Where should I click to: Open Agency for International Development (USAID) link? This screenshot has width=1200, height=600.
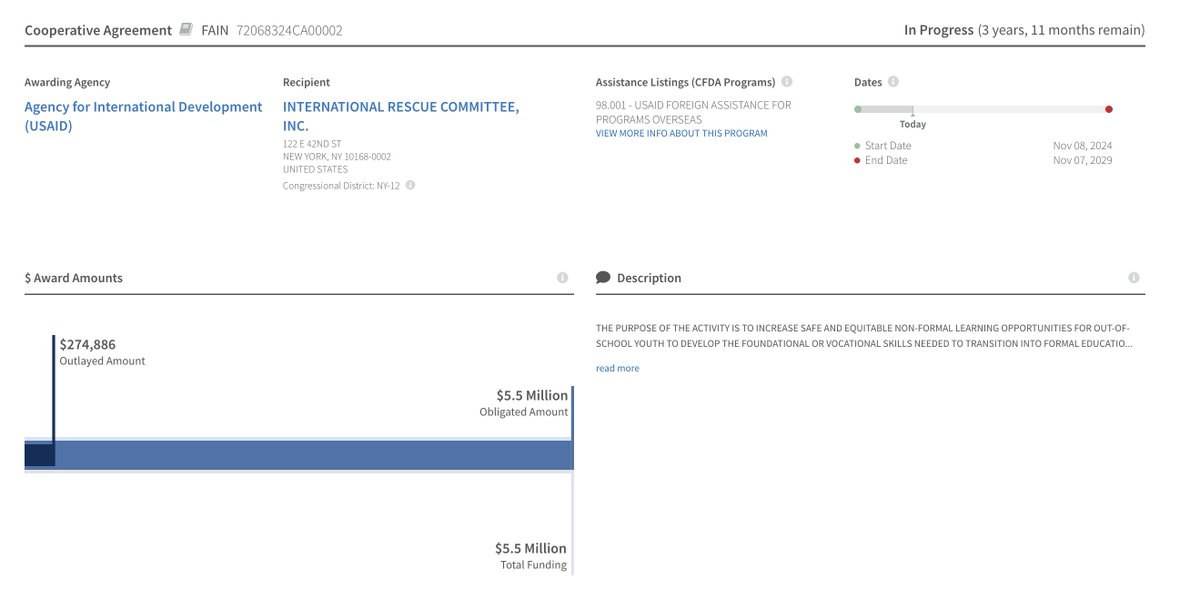[x=143, y=116]
